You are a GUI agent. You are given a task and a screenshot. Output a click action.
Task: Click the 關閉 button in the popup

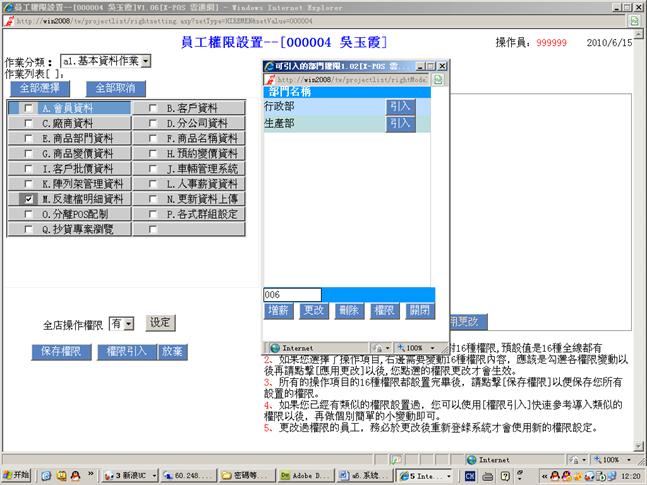coord(419,311)
